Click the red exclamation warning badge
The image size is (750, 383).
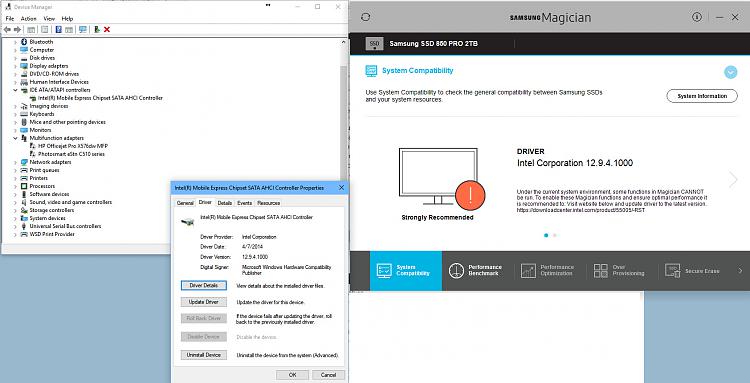470,196
